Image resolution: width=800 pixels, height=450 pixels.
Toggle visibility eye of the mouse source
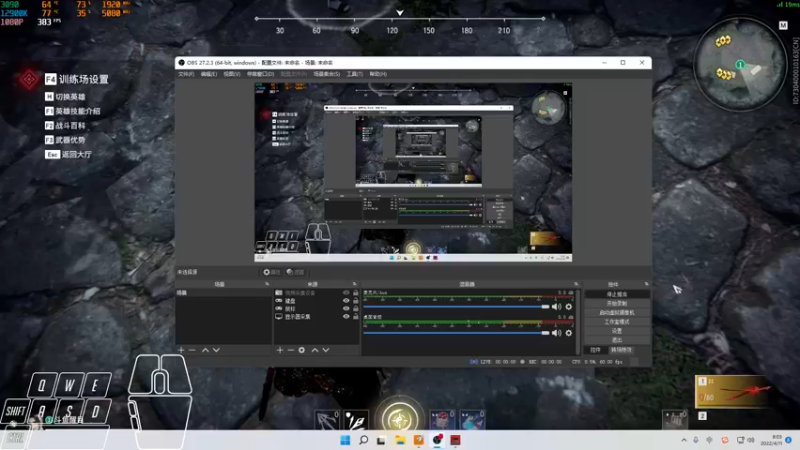click(x=346, y=309)
